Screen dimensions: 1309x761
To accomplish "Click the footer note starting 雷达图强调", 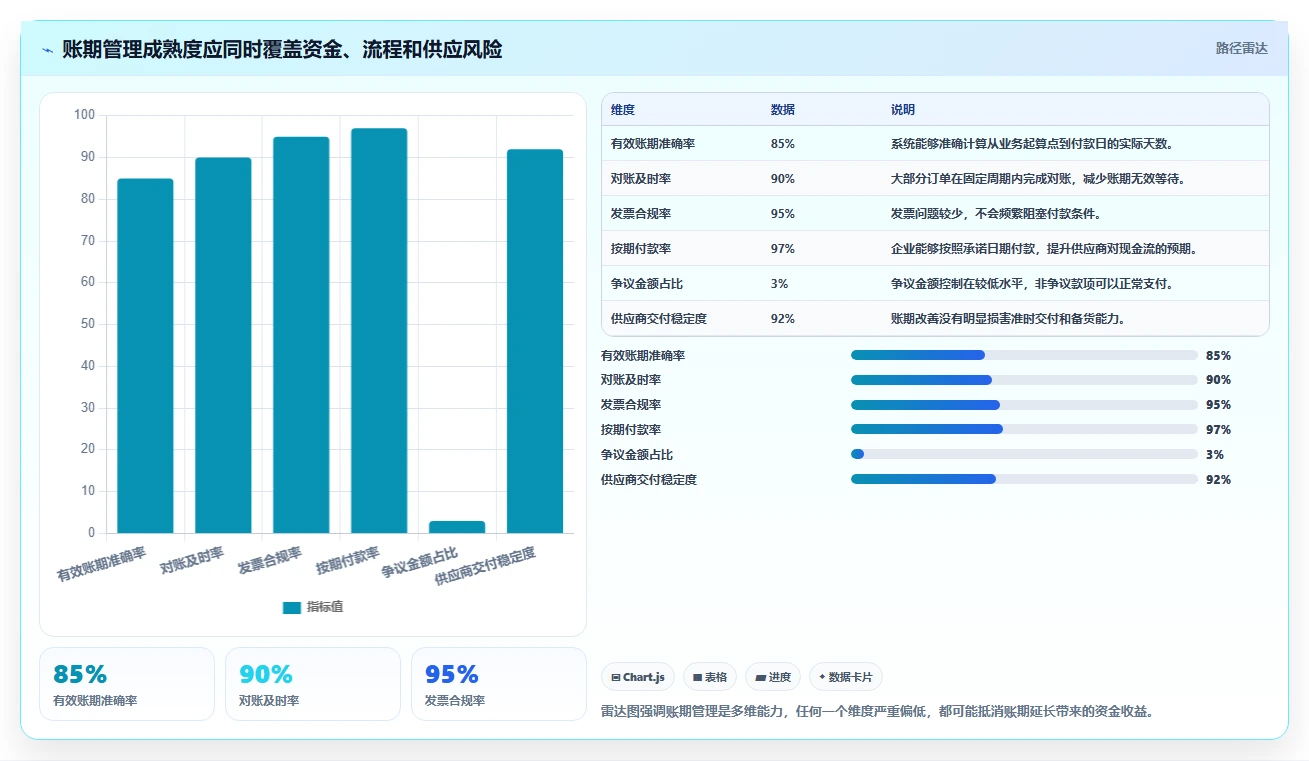I will coord(878,712).
